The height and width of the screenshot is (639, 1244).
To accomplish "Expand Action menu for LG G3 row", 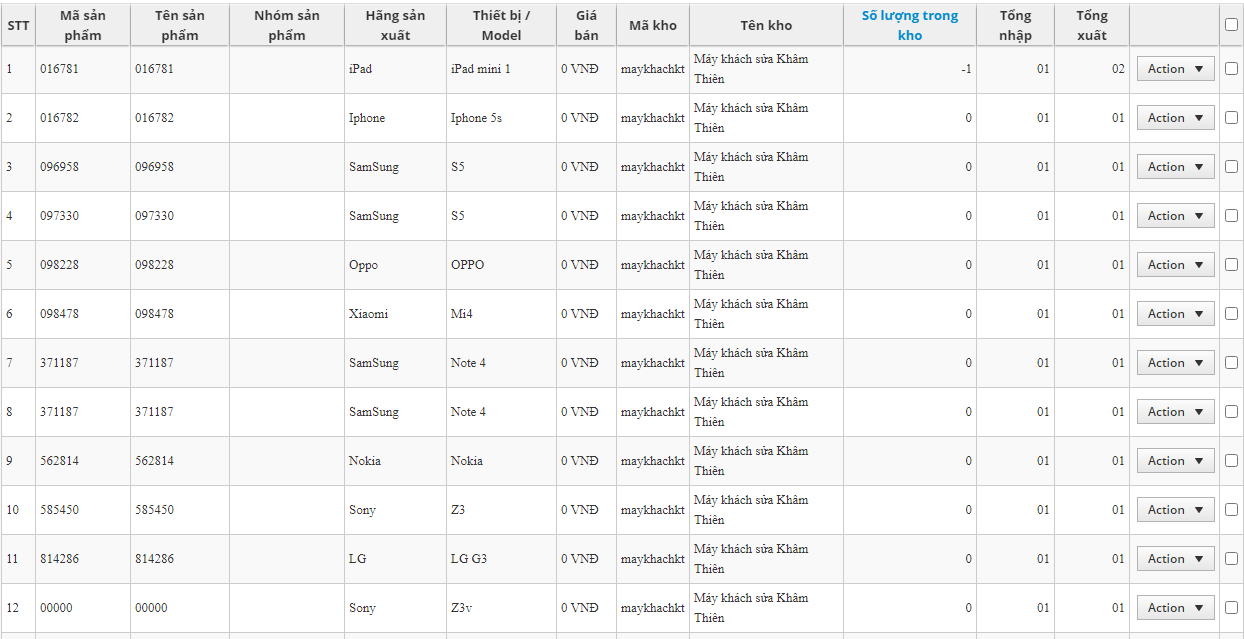I will [x=1175, y=559].
